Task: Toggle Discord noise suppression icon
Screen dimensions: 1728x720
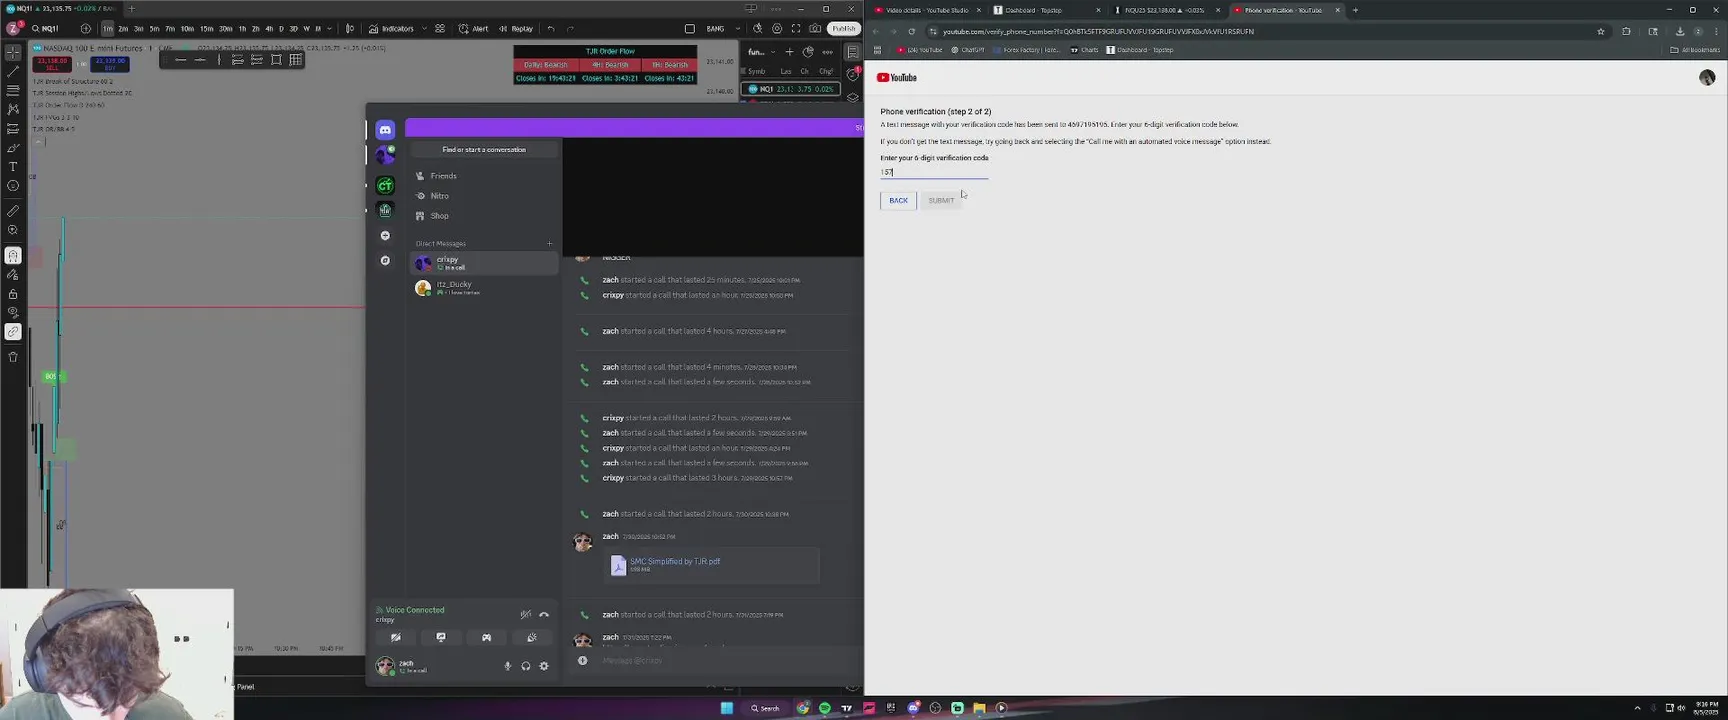Action: (x=525, y=614)
